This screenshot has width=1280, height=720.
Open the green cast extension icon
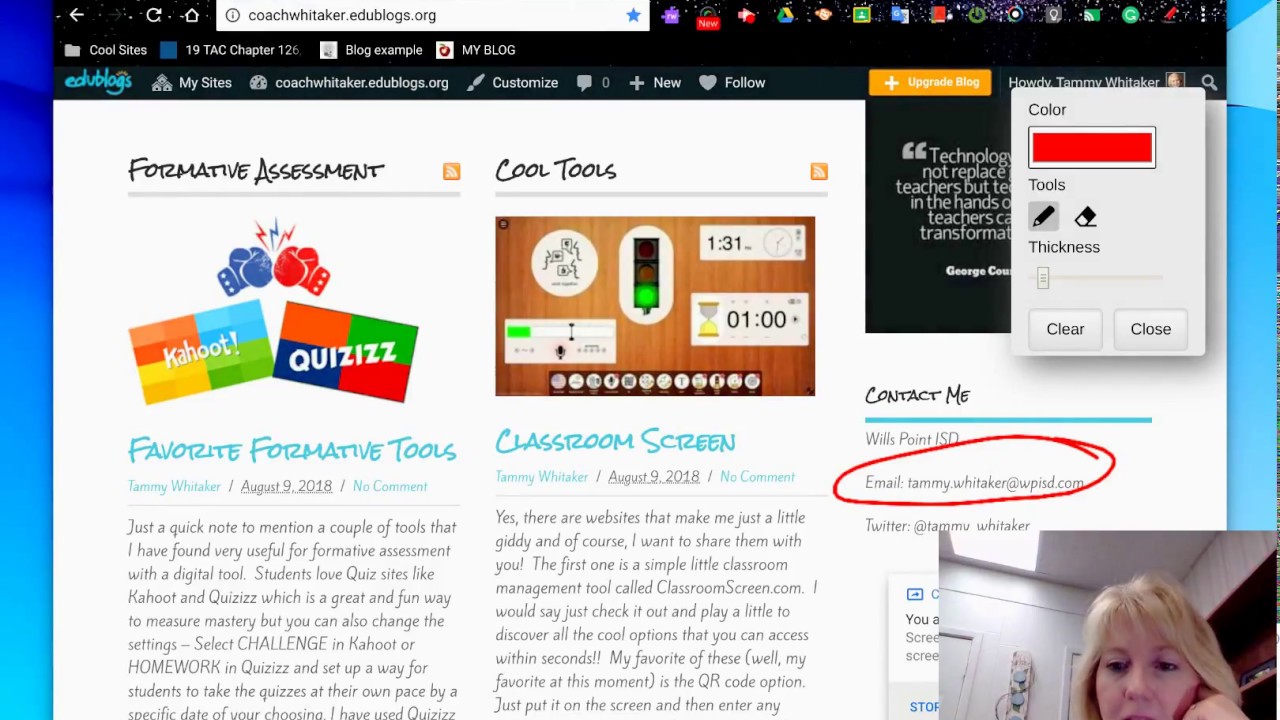[1092, 15]
